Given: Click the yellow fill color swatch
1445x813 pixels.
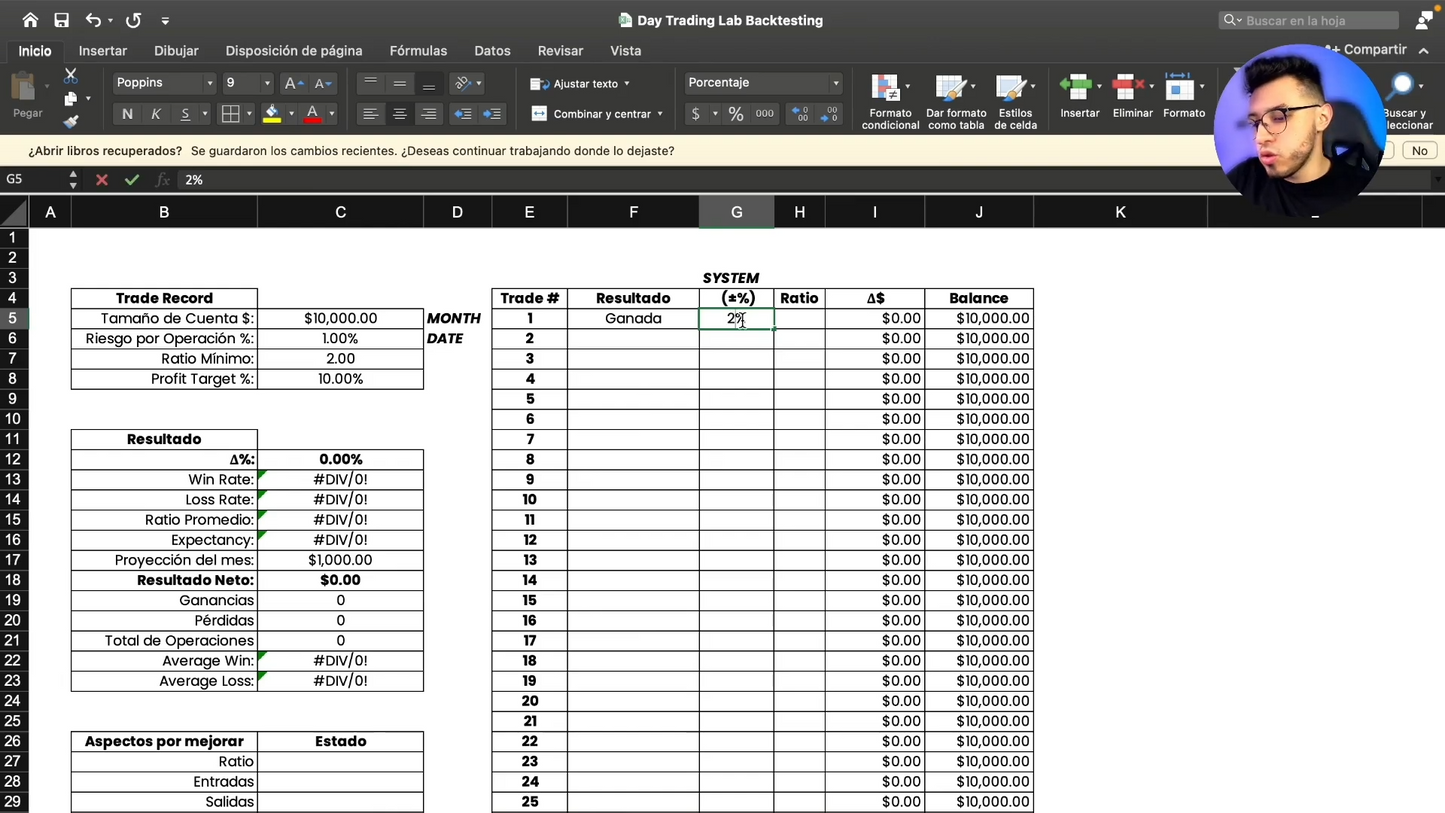Looking at the screenshot, I should click(x=272, y=114).
